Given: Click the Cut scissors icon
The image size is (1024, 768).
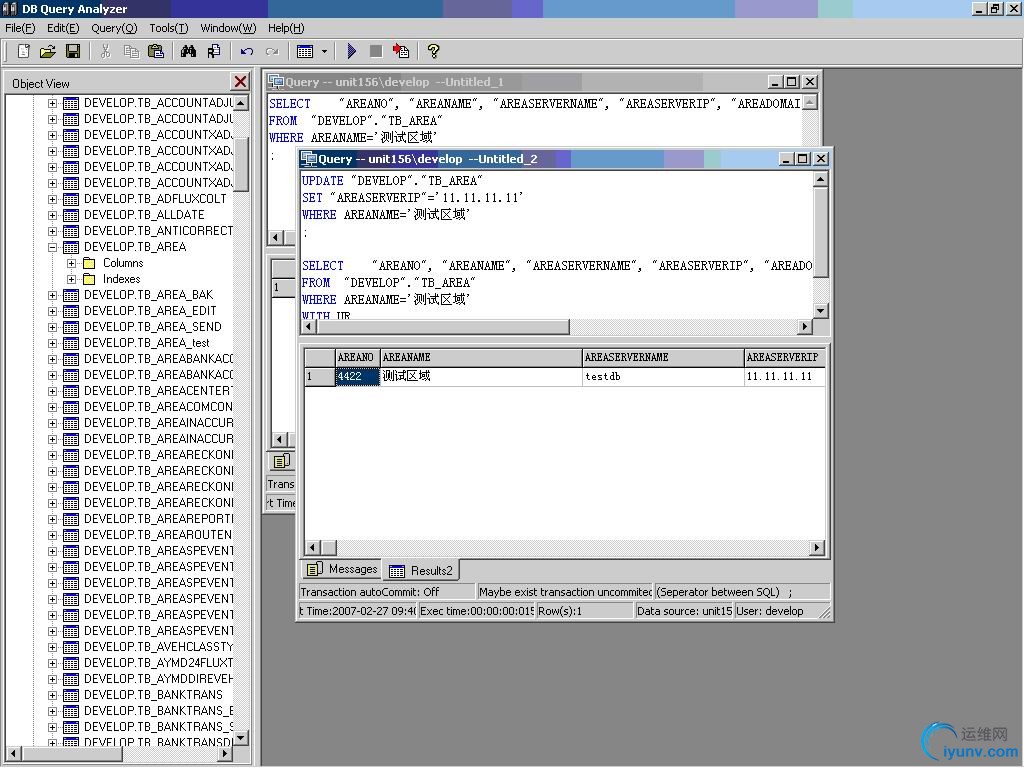Looking at the screenshot, I should (105, 51).
